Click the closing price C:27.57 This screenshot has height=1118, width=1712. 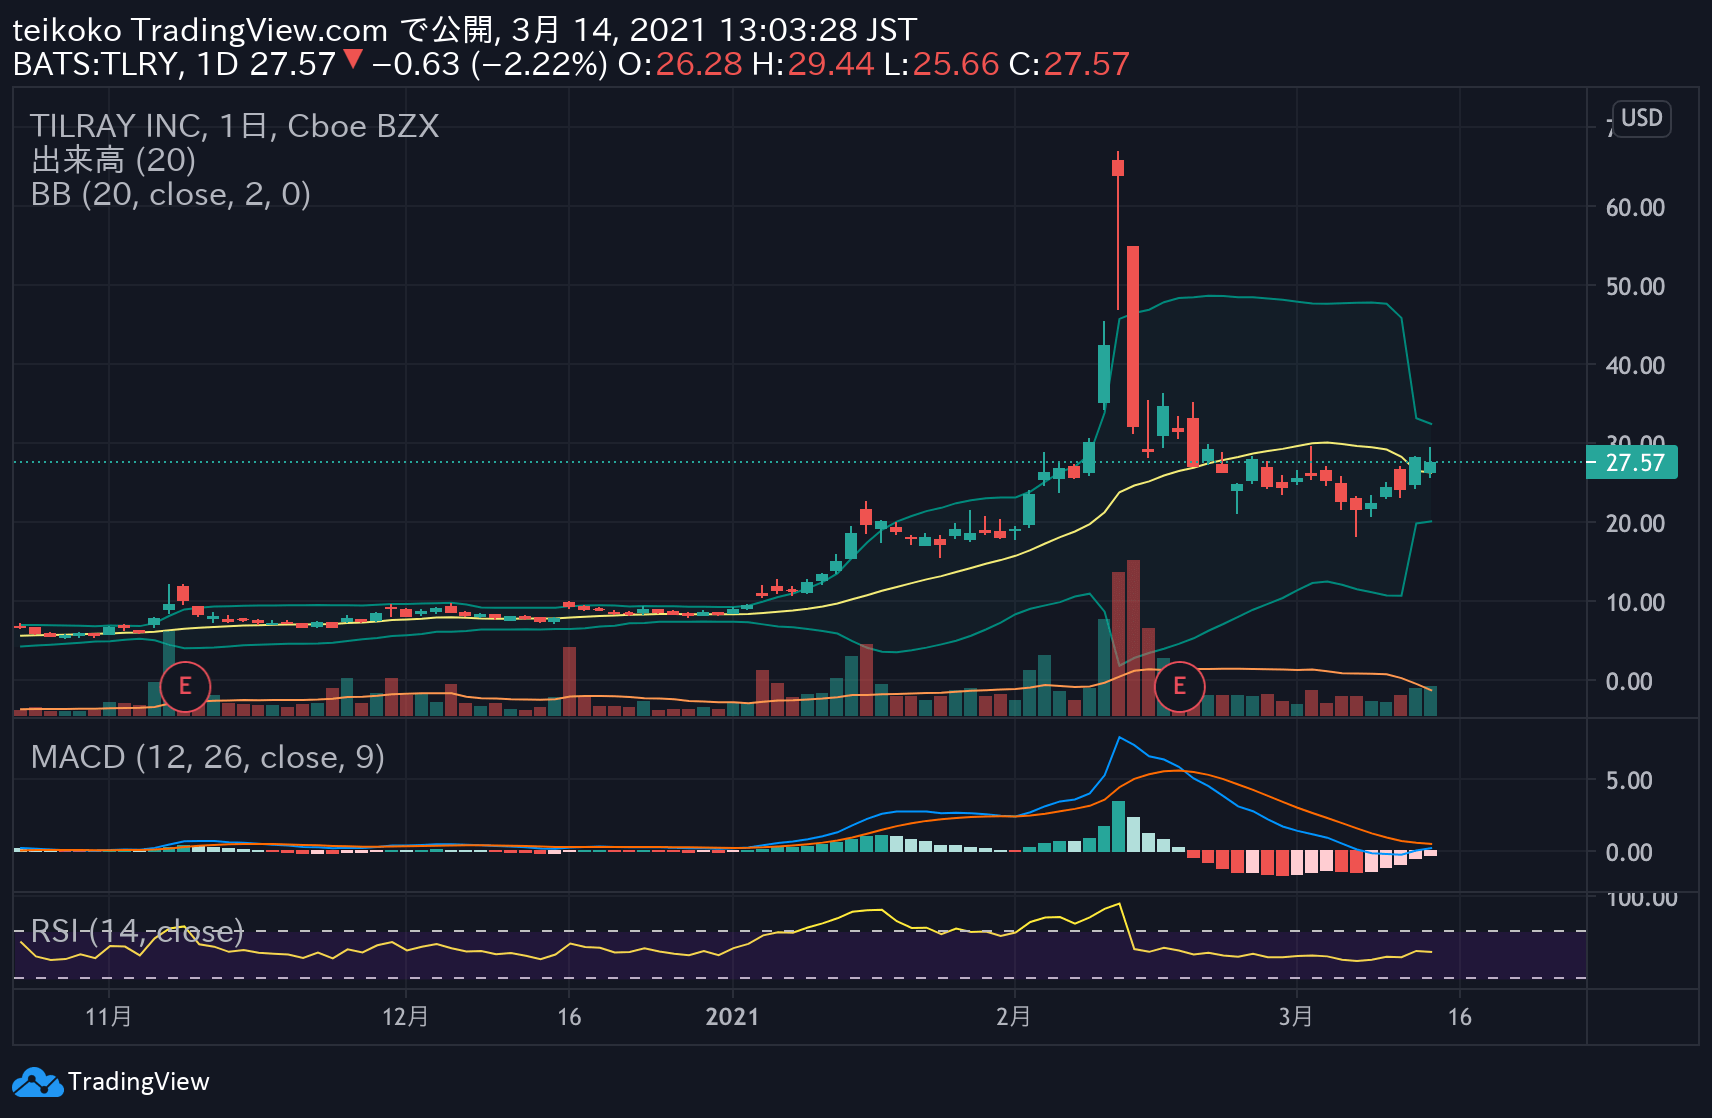click(x=1069, y=64)
